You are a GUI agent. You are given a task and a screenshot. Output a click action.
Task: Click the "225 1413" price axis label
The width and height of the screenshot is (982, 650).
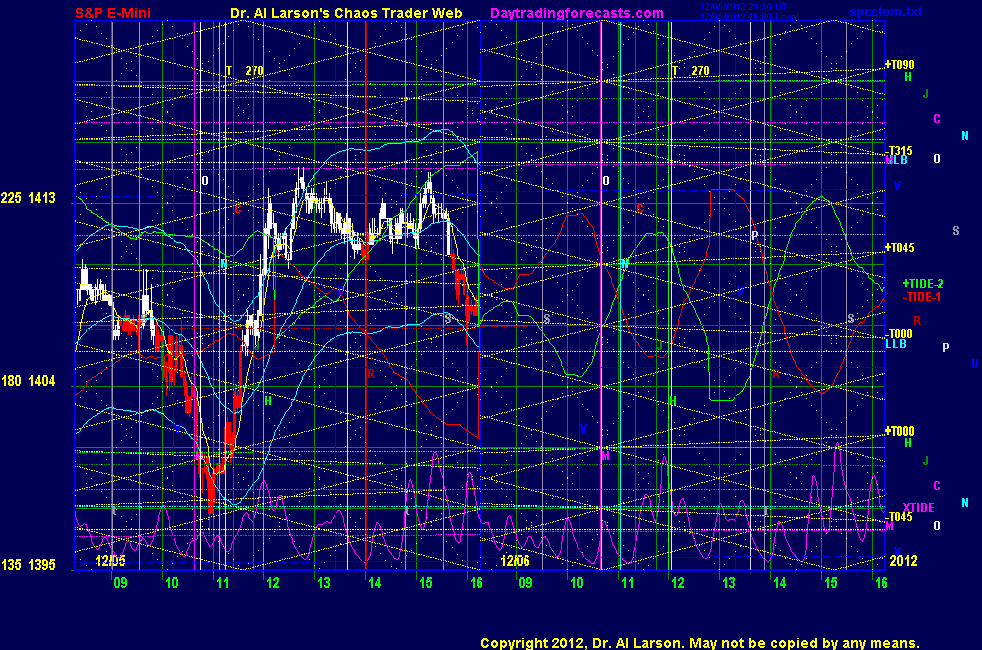[x=28, y=199]
